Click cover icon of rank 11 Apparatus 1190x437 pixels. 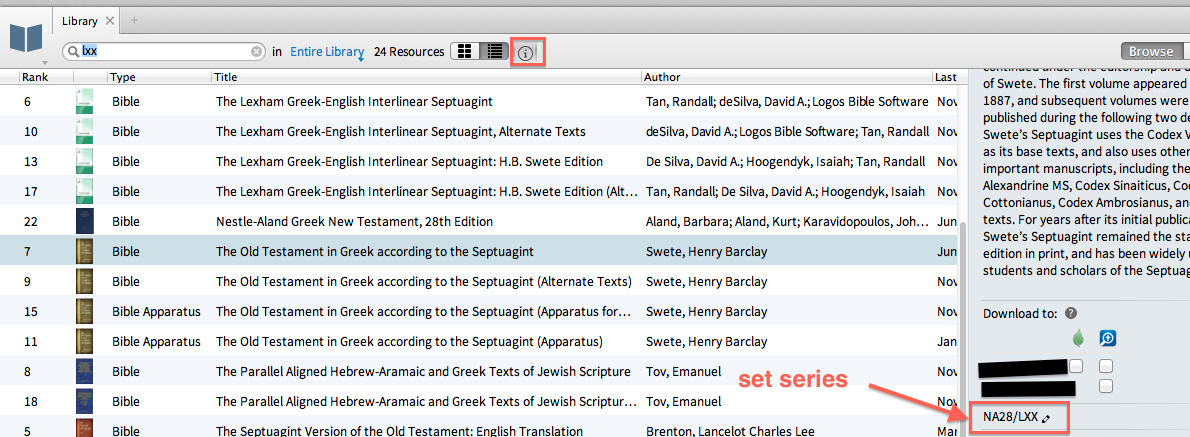(x=84, y=341)
